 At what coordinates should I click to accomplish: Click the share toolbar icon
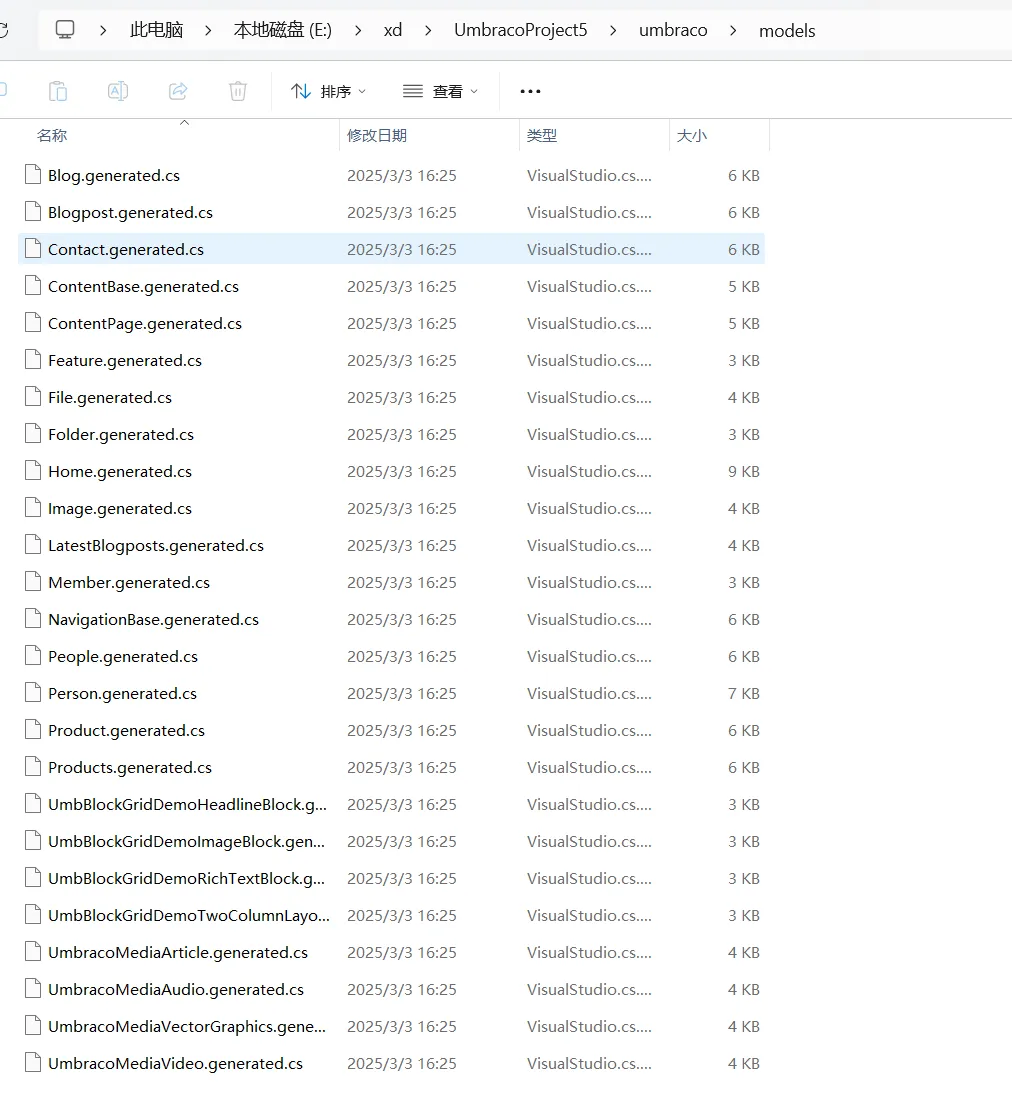tap(178, 92)
